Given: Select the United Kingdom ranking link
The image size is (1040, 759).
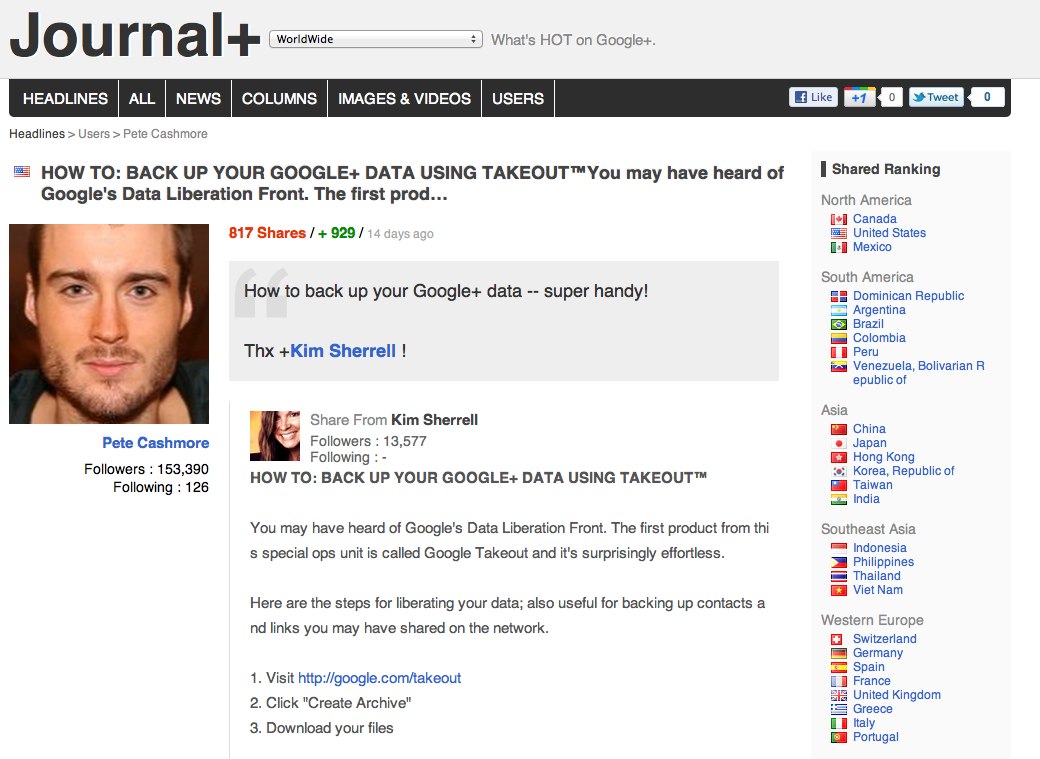Looking at the screenshot, I should click(x=897, y=695).
